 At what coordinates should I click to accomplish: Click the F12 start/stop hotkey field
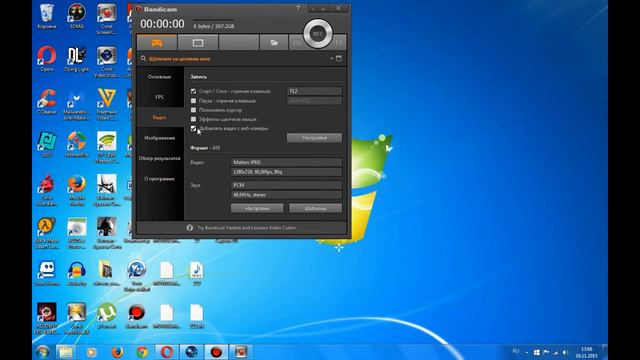pos(314,91)
